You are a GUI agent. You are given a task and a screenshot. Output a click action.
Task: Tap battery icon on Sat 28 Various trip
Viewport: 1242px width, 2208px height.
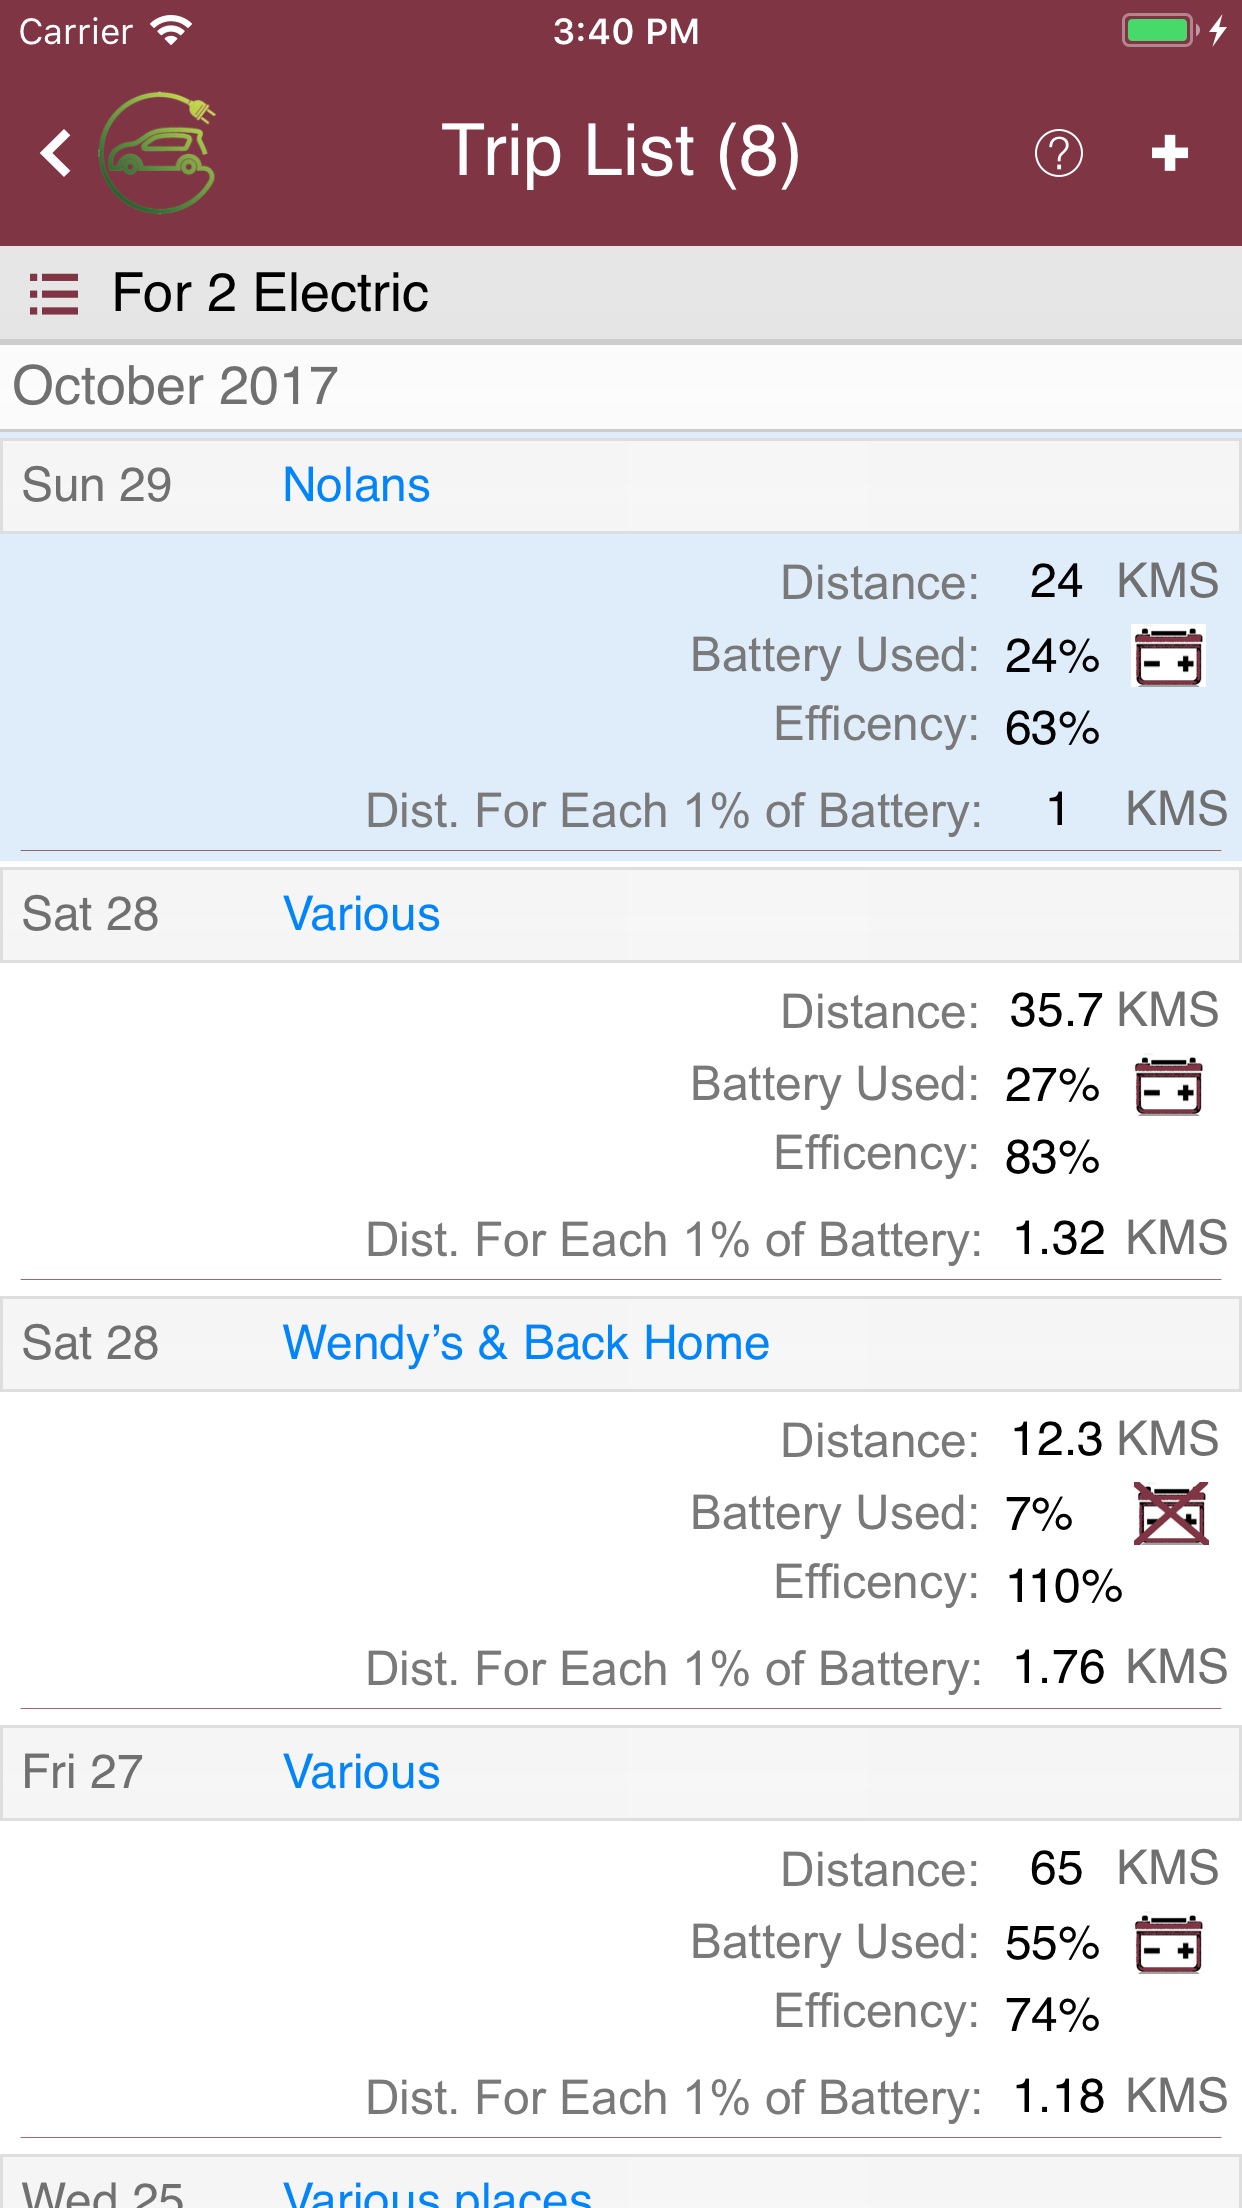tap(1168, 1086)
